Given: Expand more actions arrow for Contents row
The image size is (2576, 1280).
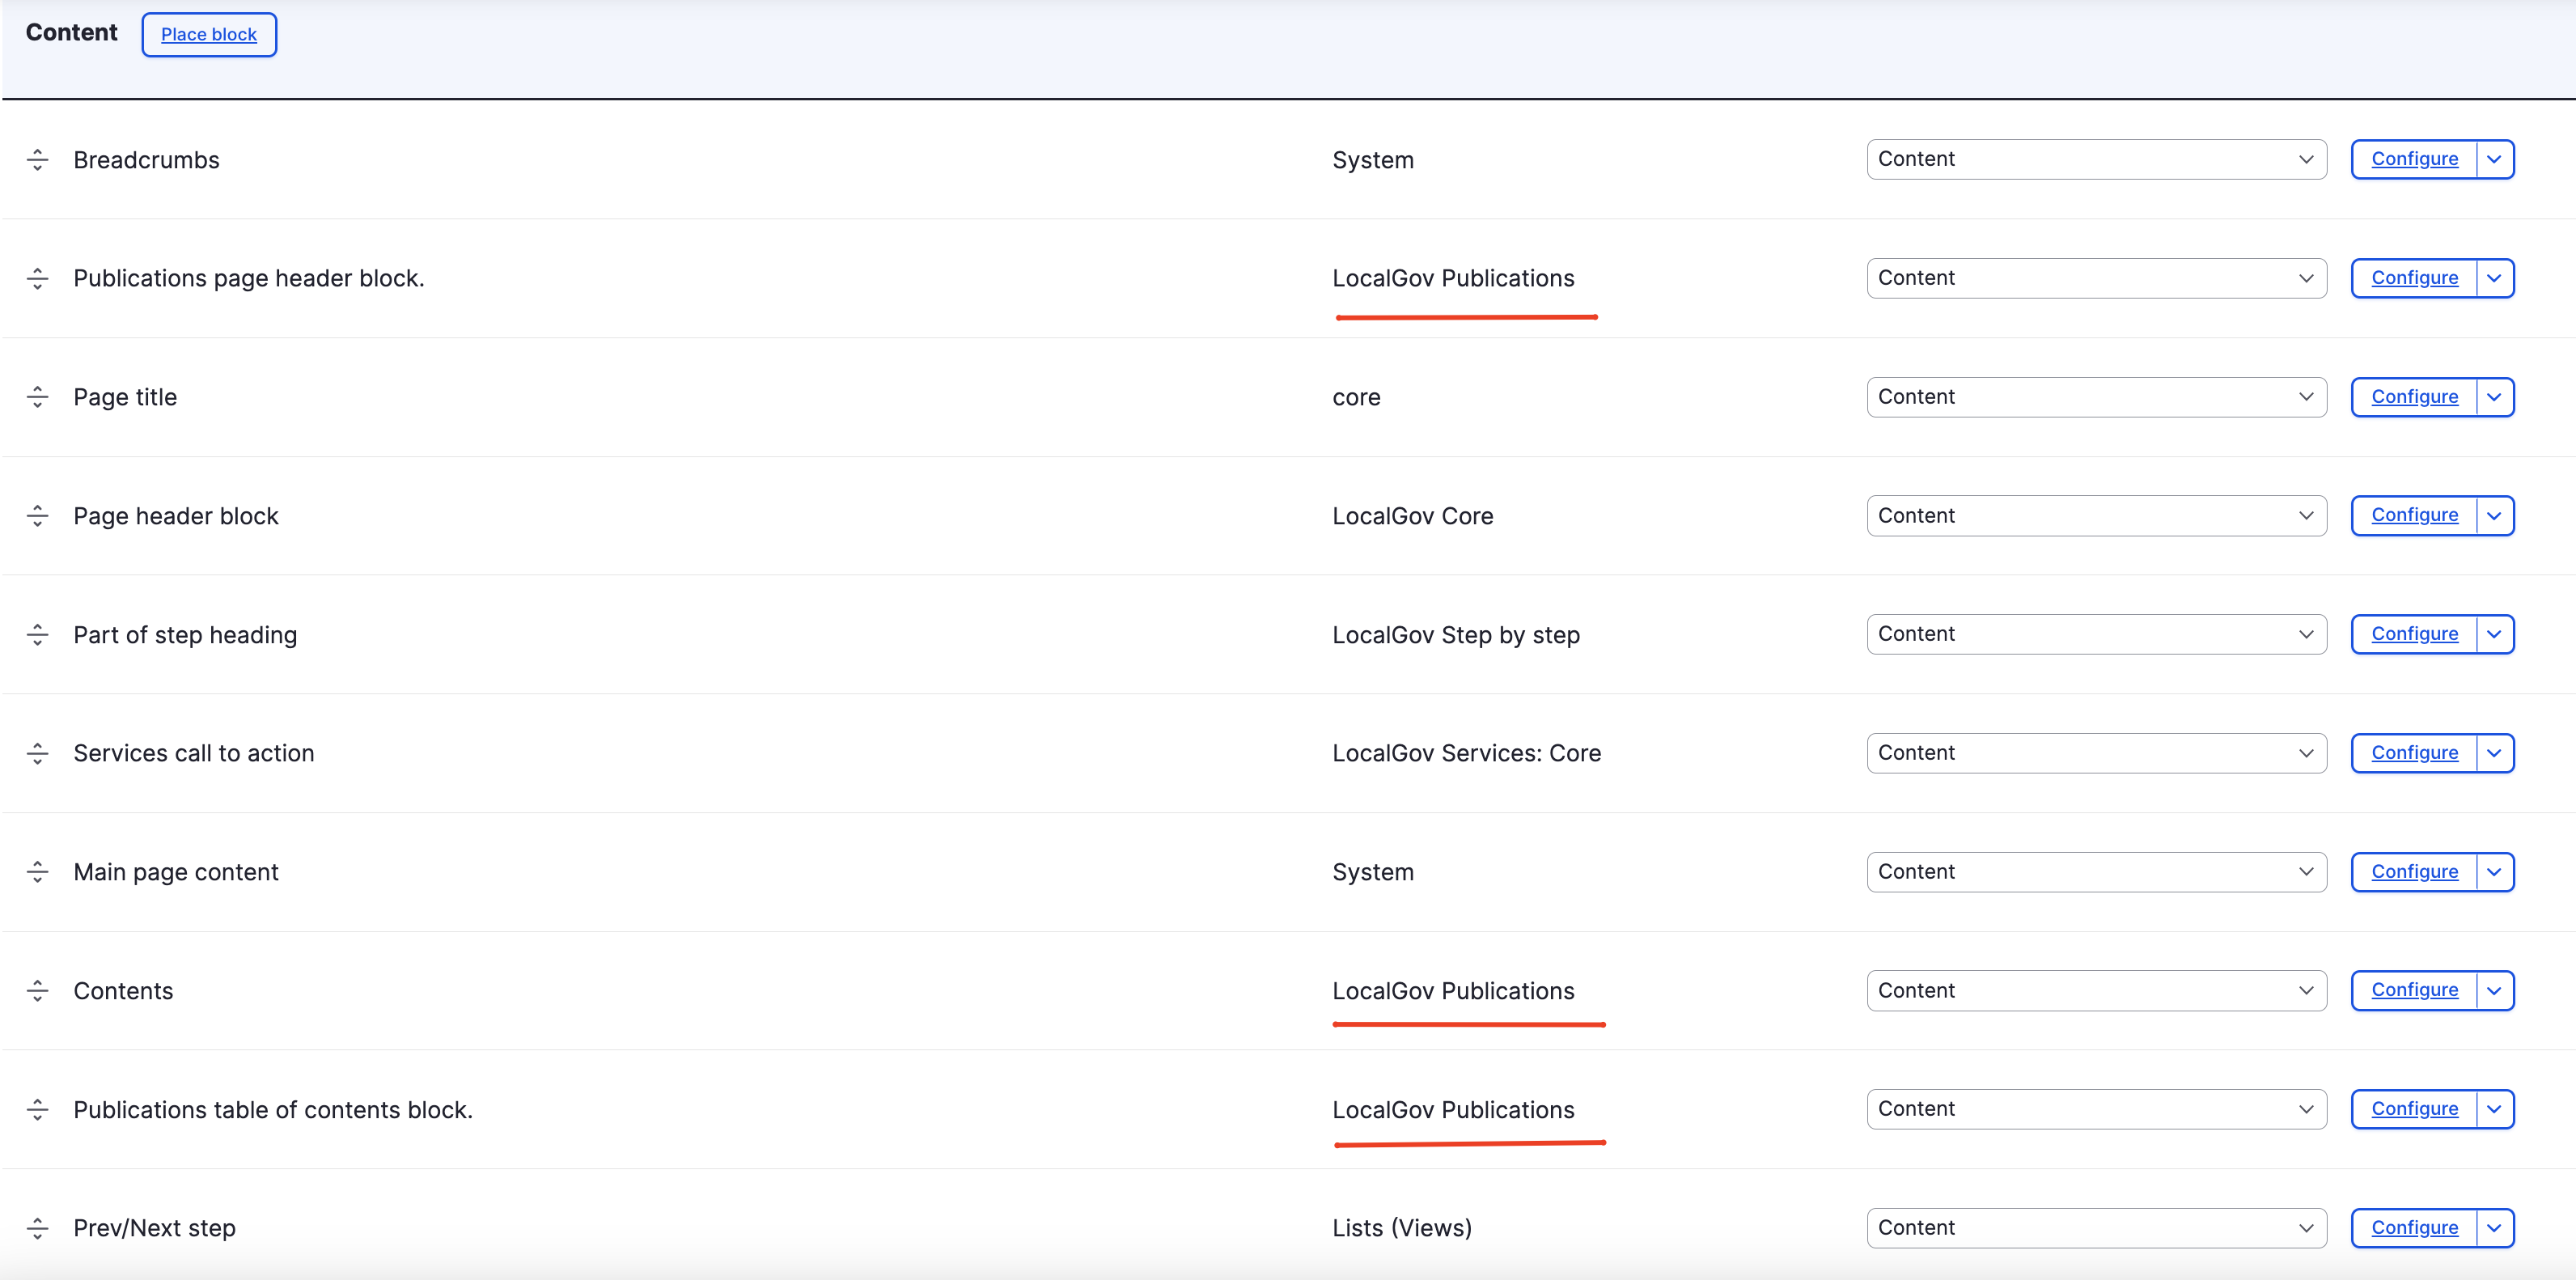Looking at the screenshot, I should pos(2494,990).
